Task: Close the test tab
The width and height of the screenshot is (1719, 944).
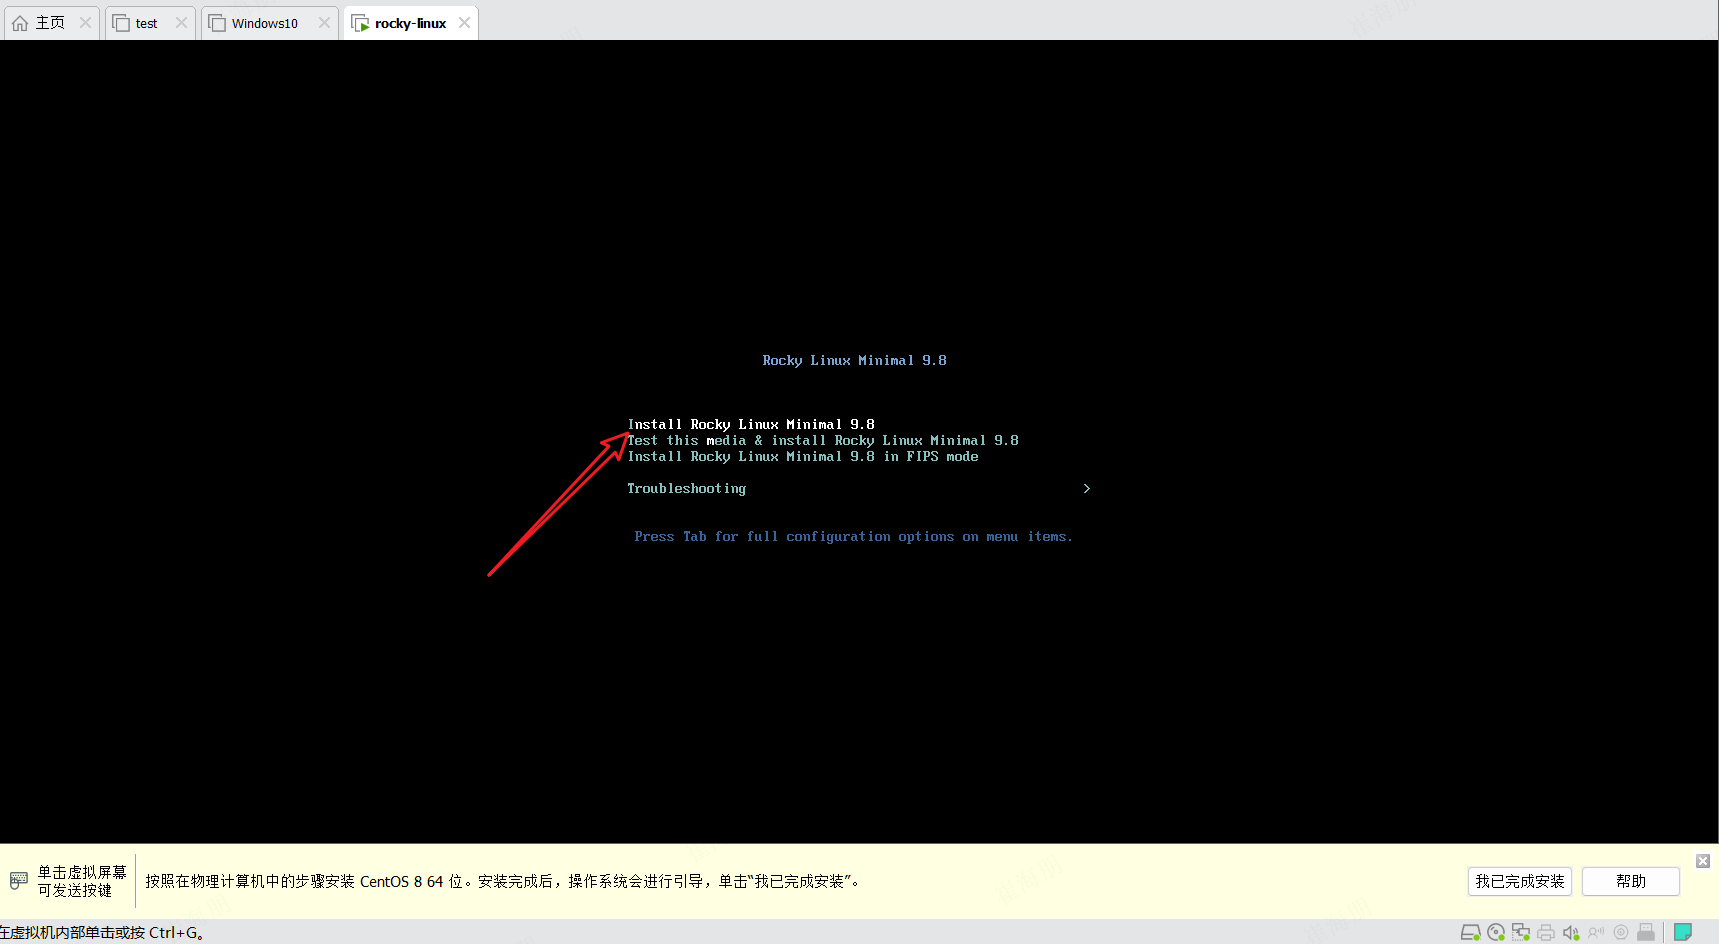Action: [x=181, y=23]
